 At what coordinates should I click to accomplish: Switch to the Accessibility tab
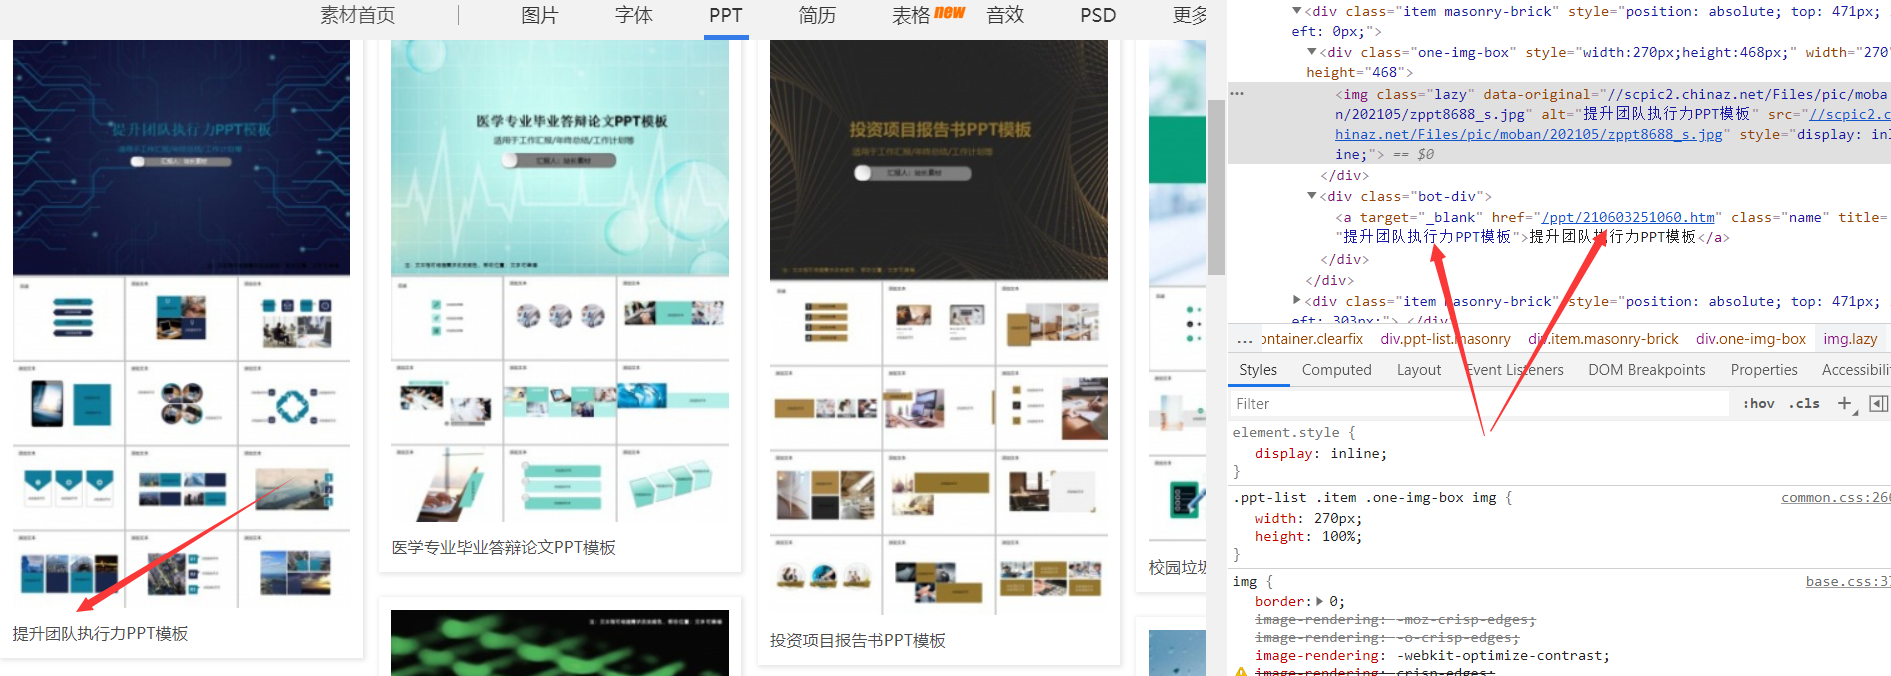coord(1855,370)
